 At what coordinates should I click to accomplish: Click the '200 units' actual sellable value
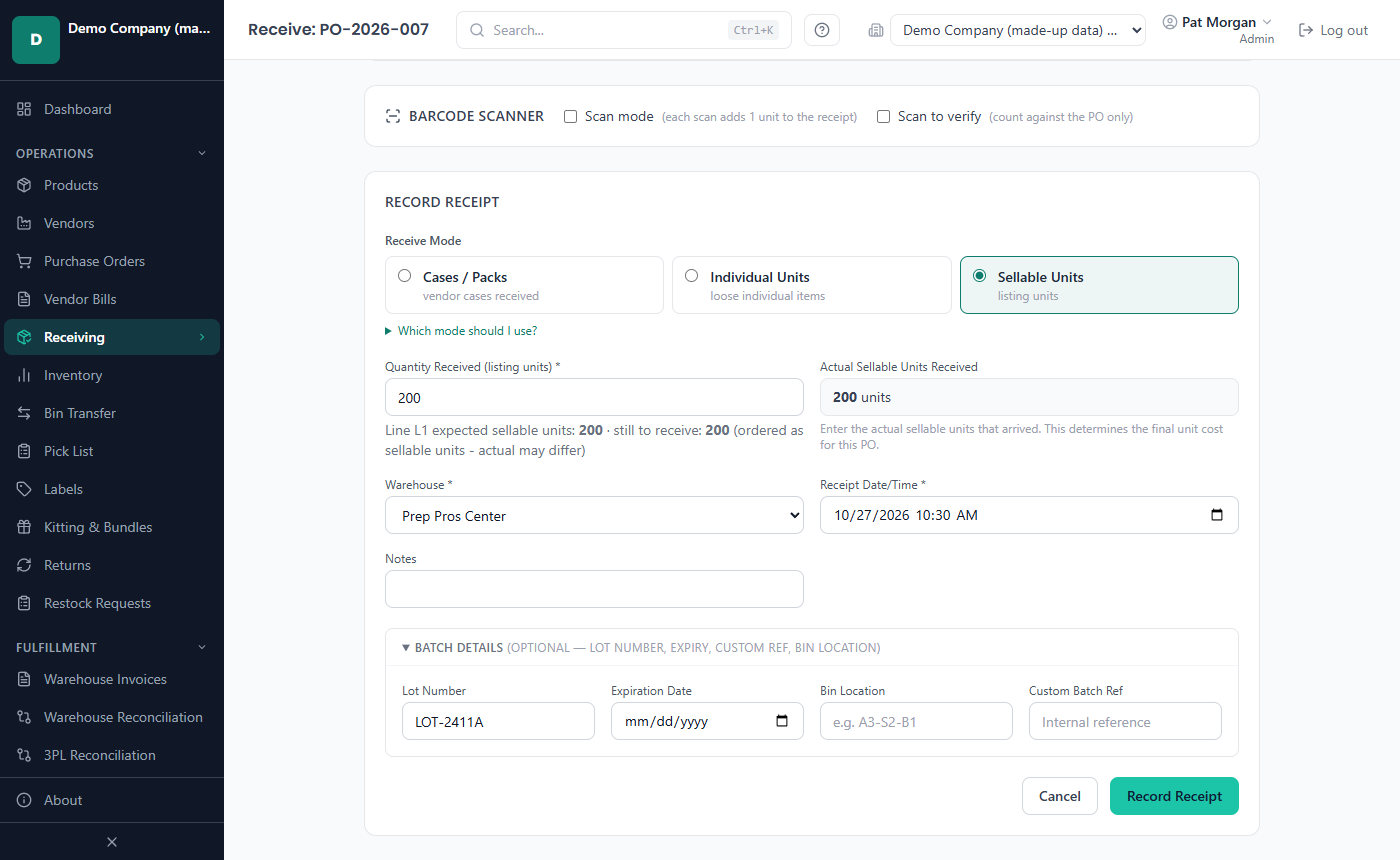click(x=862, y=397)
